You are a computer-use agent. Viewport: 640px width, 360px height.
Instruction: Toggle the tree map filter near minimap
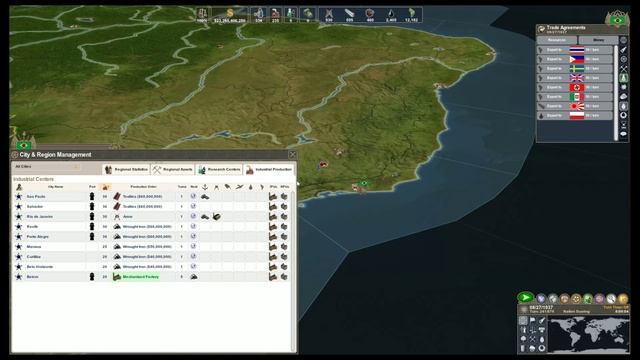[524, 339]
